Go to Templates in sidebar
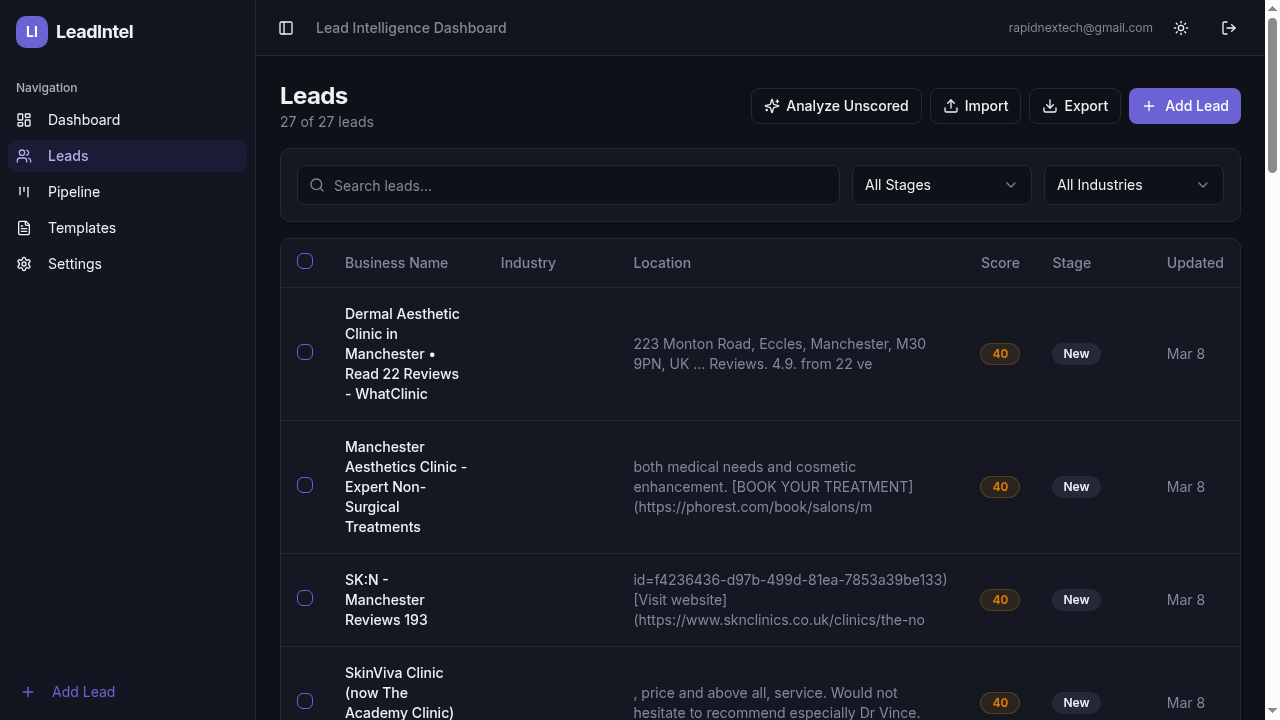Image resolution: width=1280 pixels, height=720 pixels. [127, 228]
